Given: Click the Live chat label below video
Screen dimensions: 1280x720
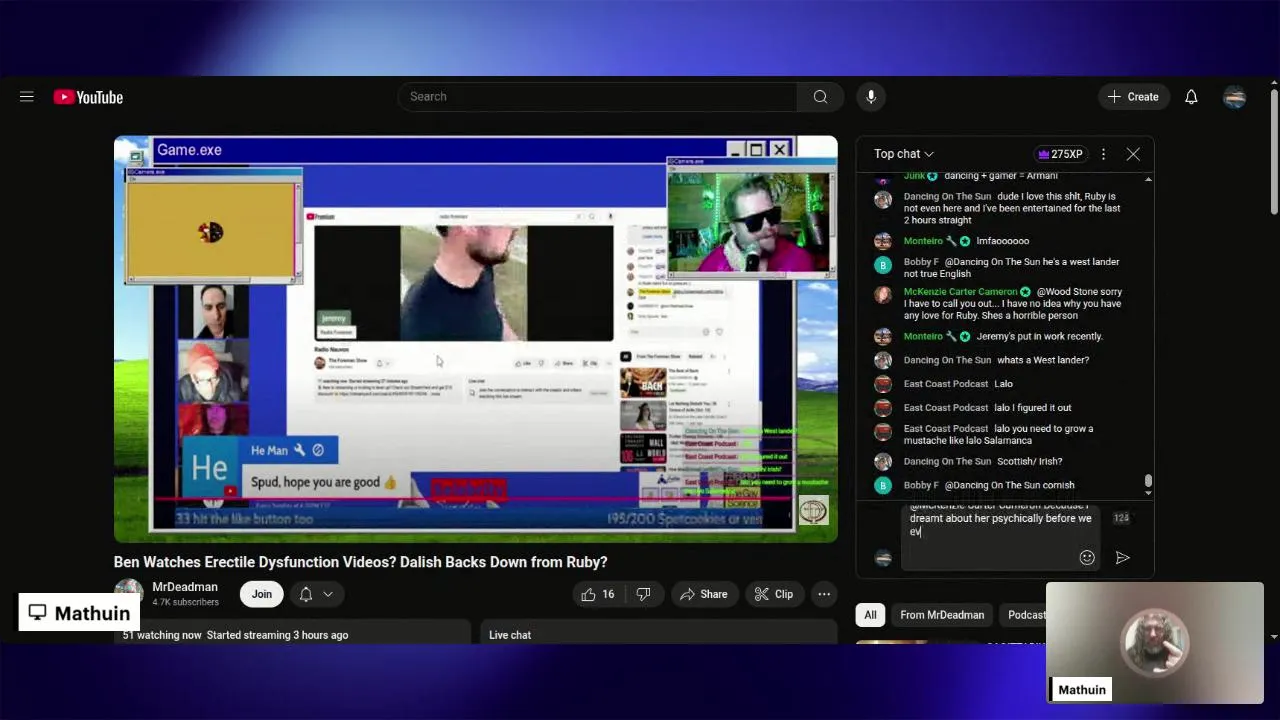Looking at the screenshot, I should click(x=510, y=635).
